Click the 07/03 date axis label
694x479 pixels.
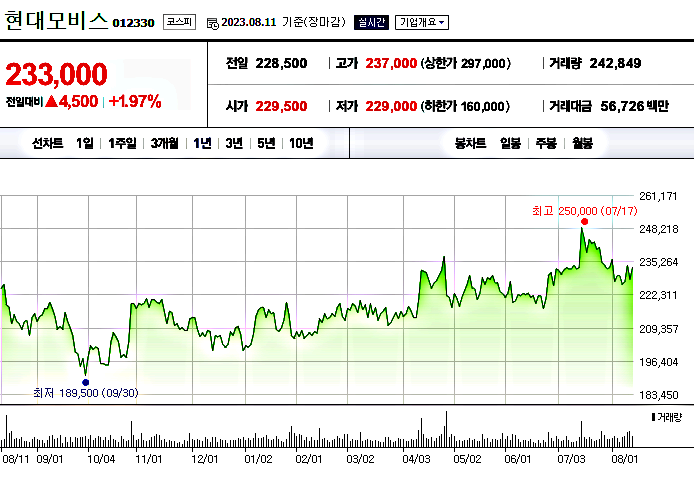click(571, 459)
